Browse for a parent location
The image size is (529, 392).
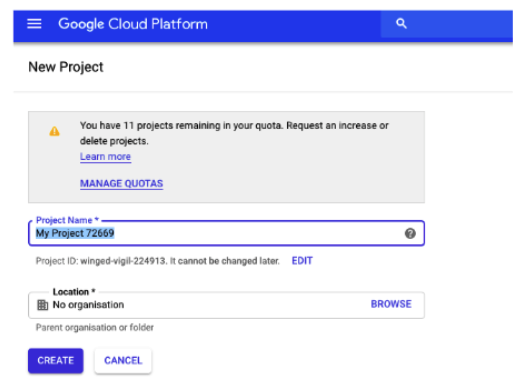pos(391,304)
